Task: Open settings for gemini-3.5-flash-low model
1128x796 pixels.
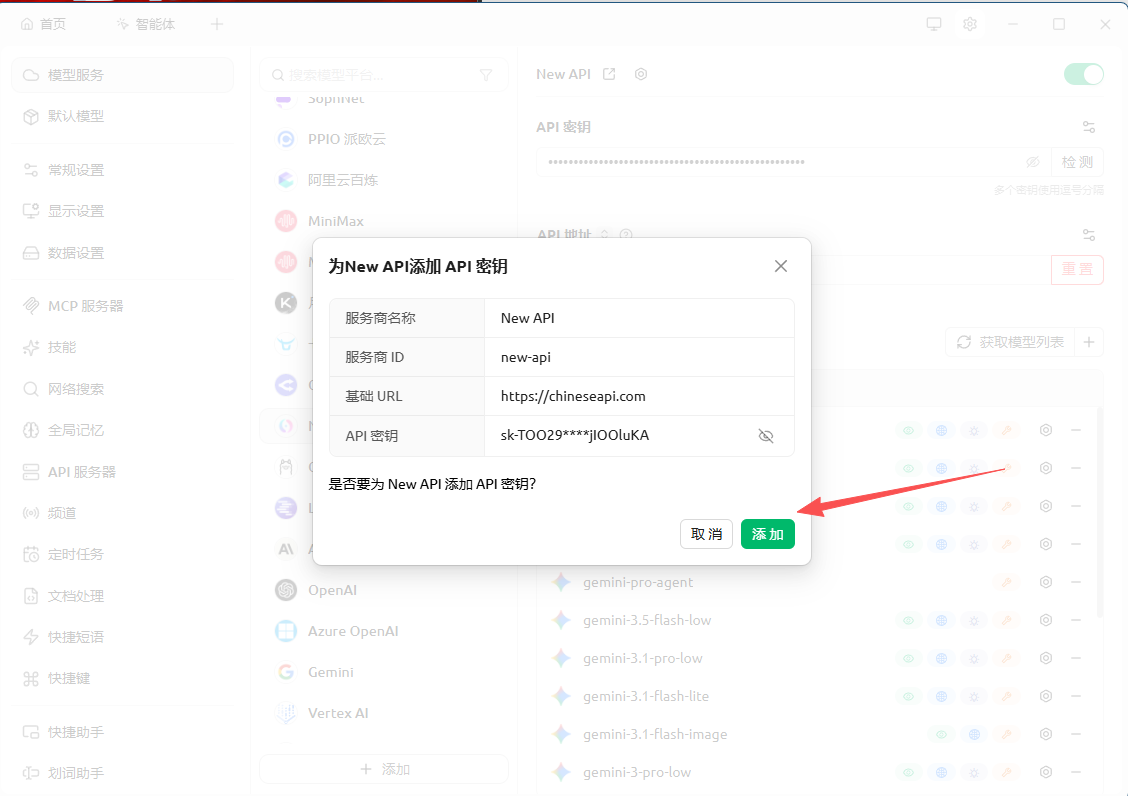Action: coord(1046,620)
